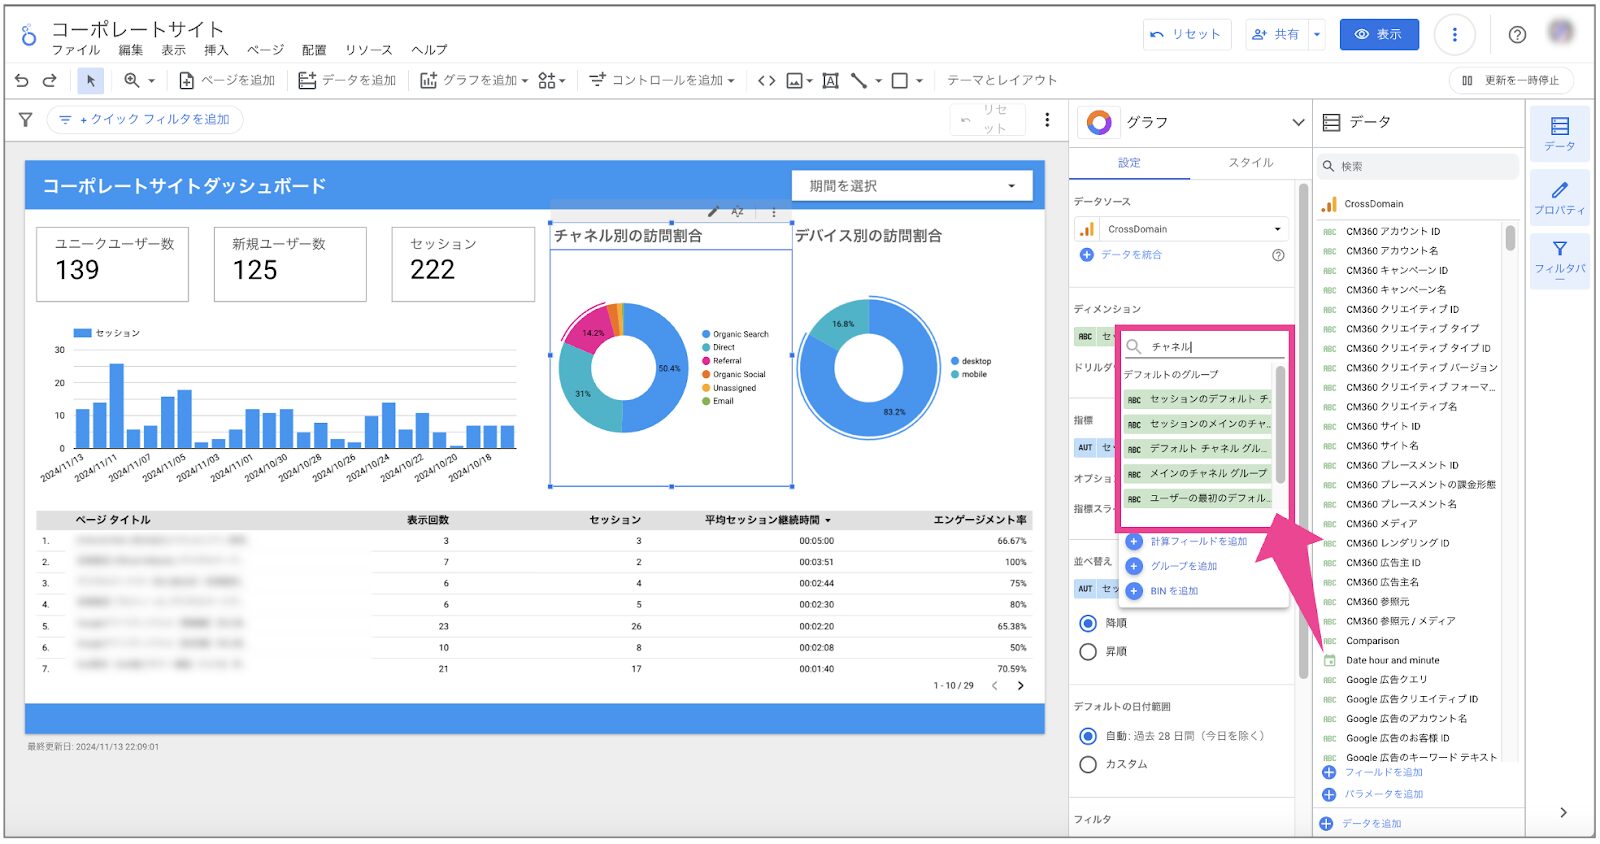1600x844 pixels.
Task: Open the プロパティ side panel tab
Action: click(1559, 197)
